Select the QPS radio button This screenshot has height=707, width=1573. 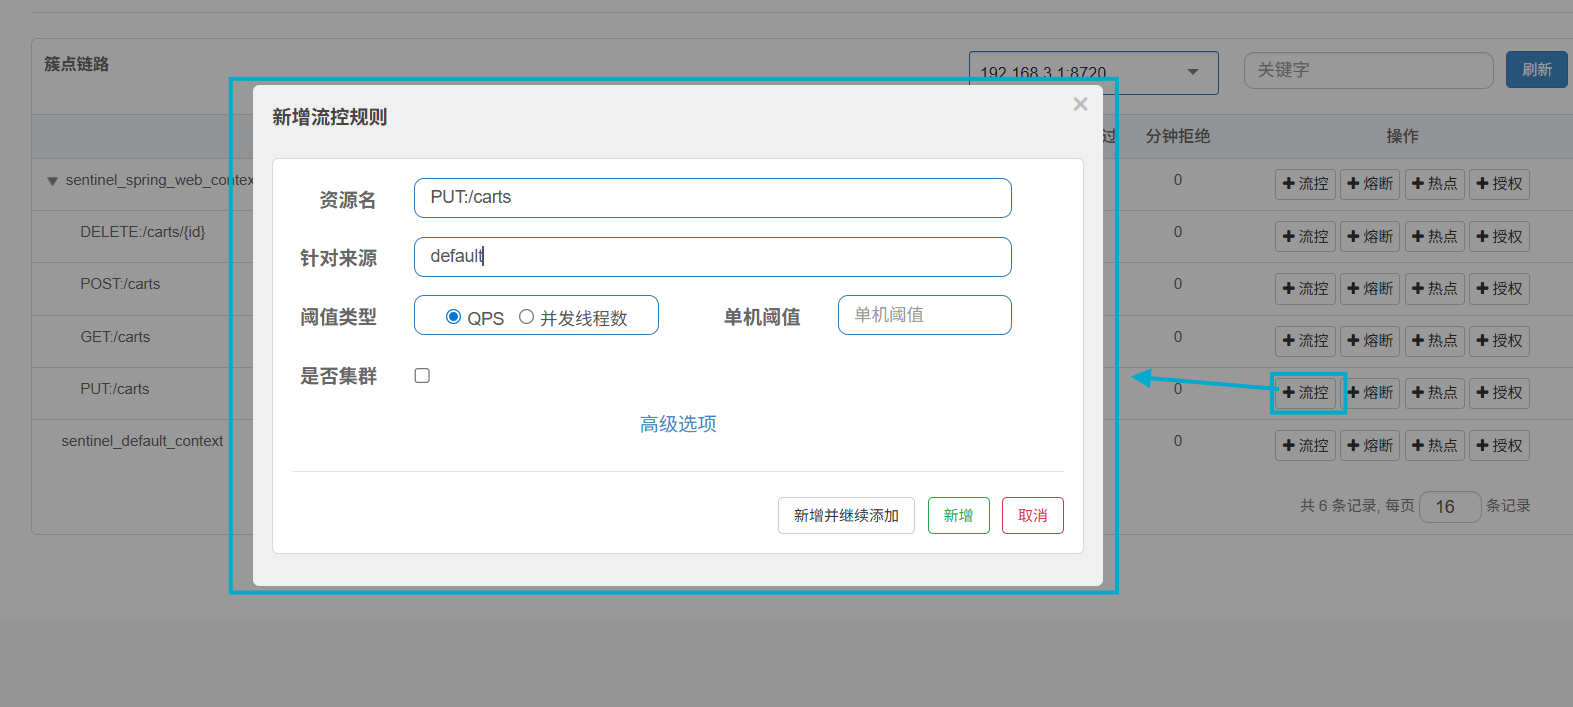click(453, 317)
